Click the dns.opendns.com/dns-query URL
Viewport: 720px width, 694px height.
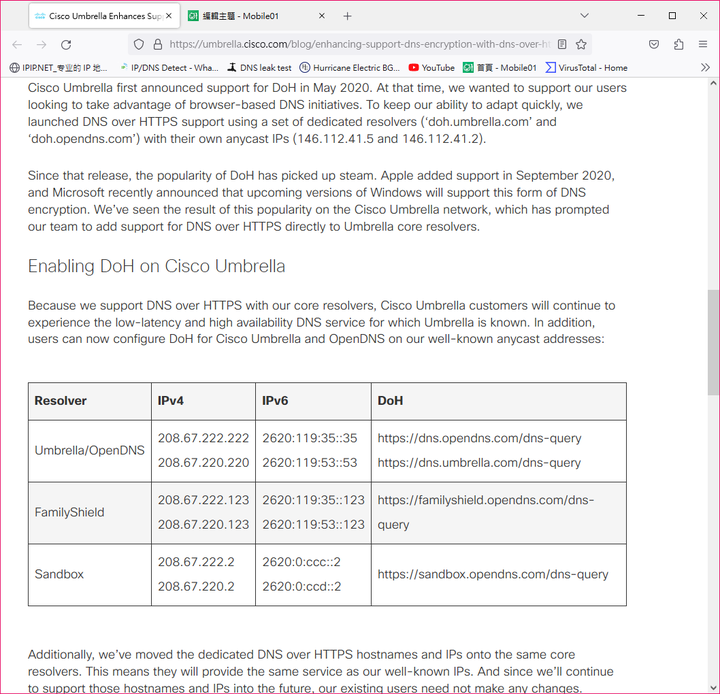(x=479, y=438)
